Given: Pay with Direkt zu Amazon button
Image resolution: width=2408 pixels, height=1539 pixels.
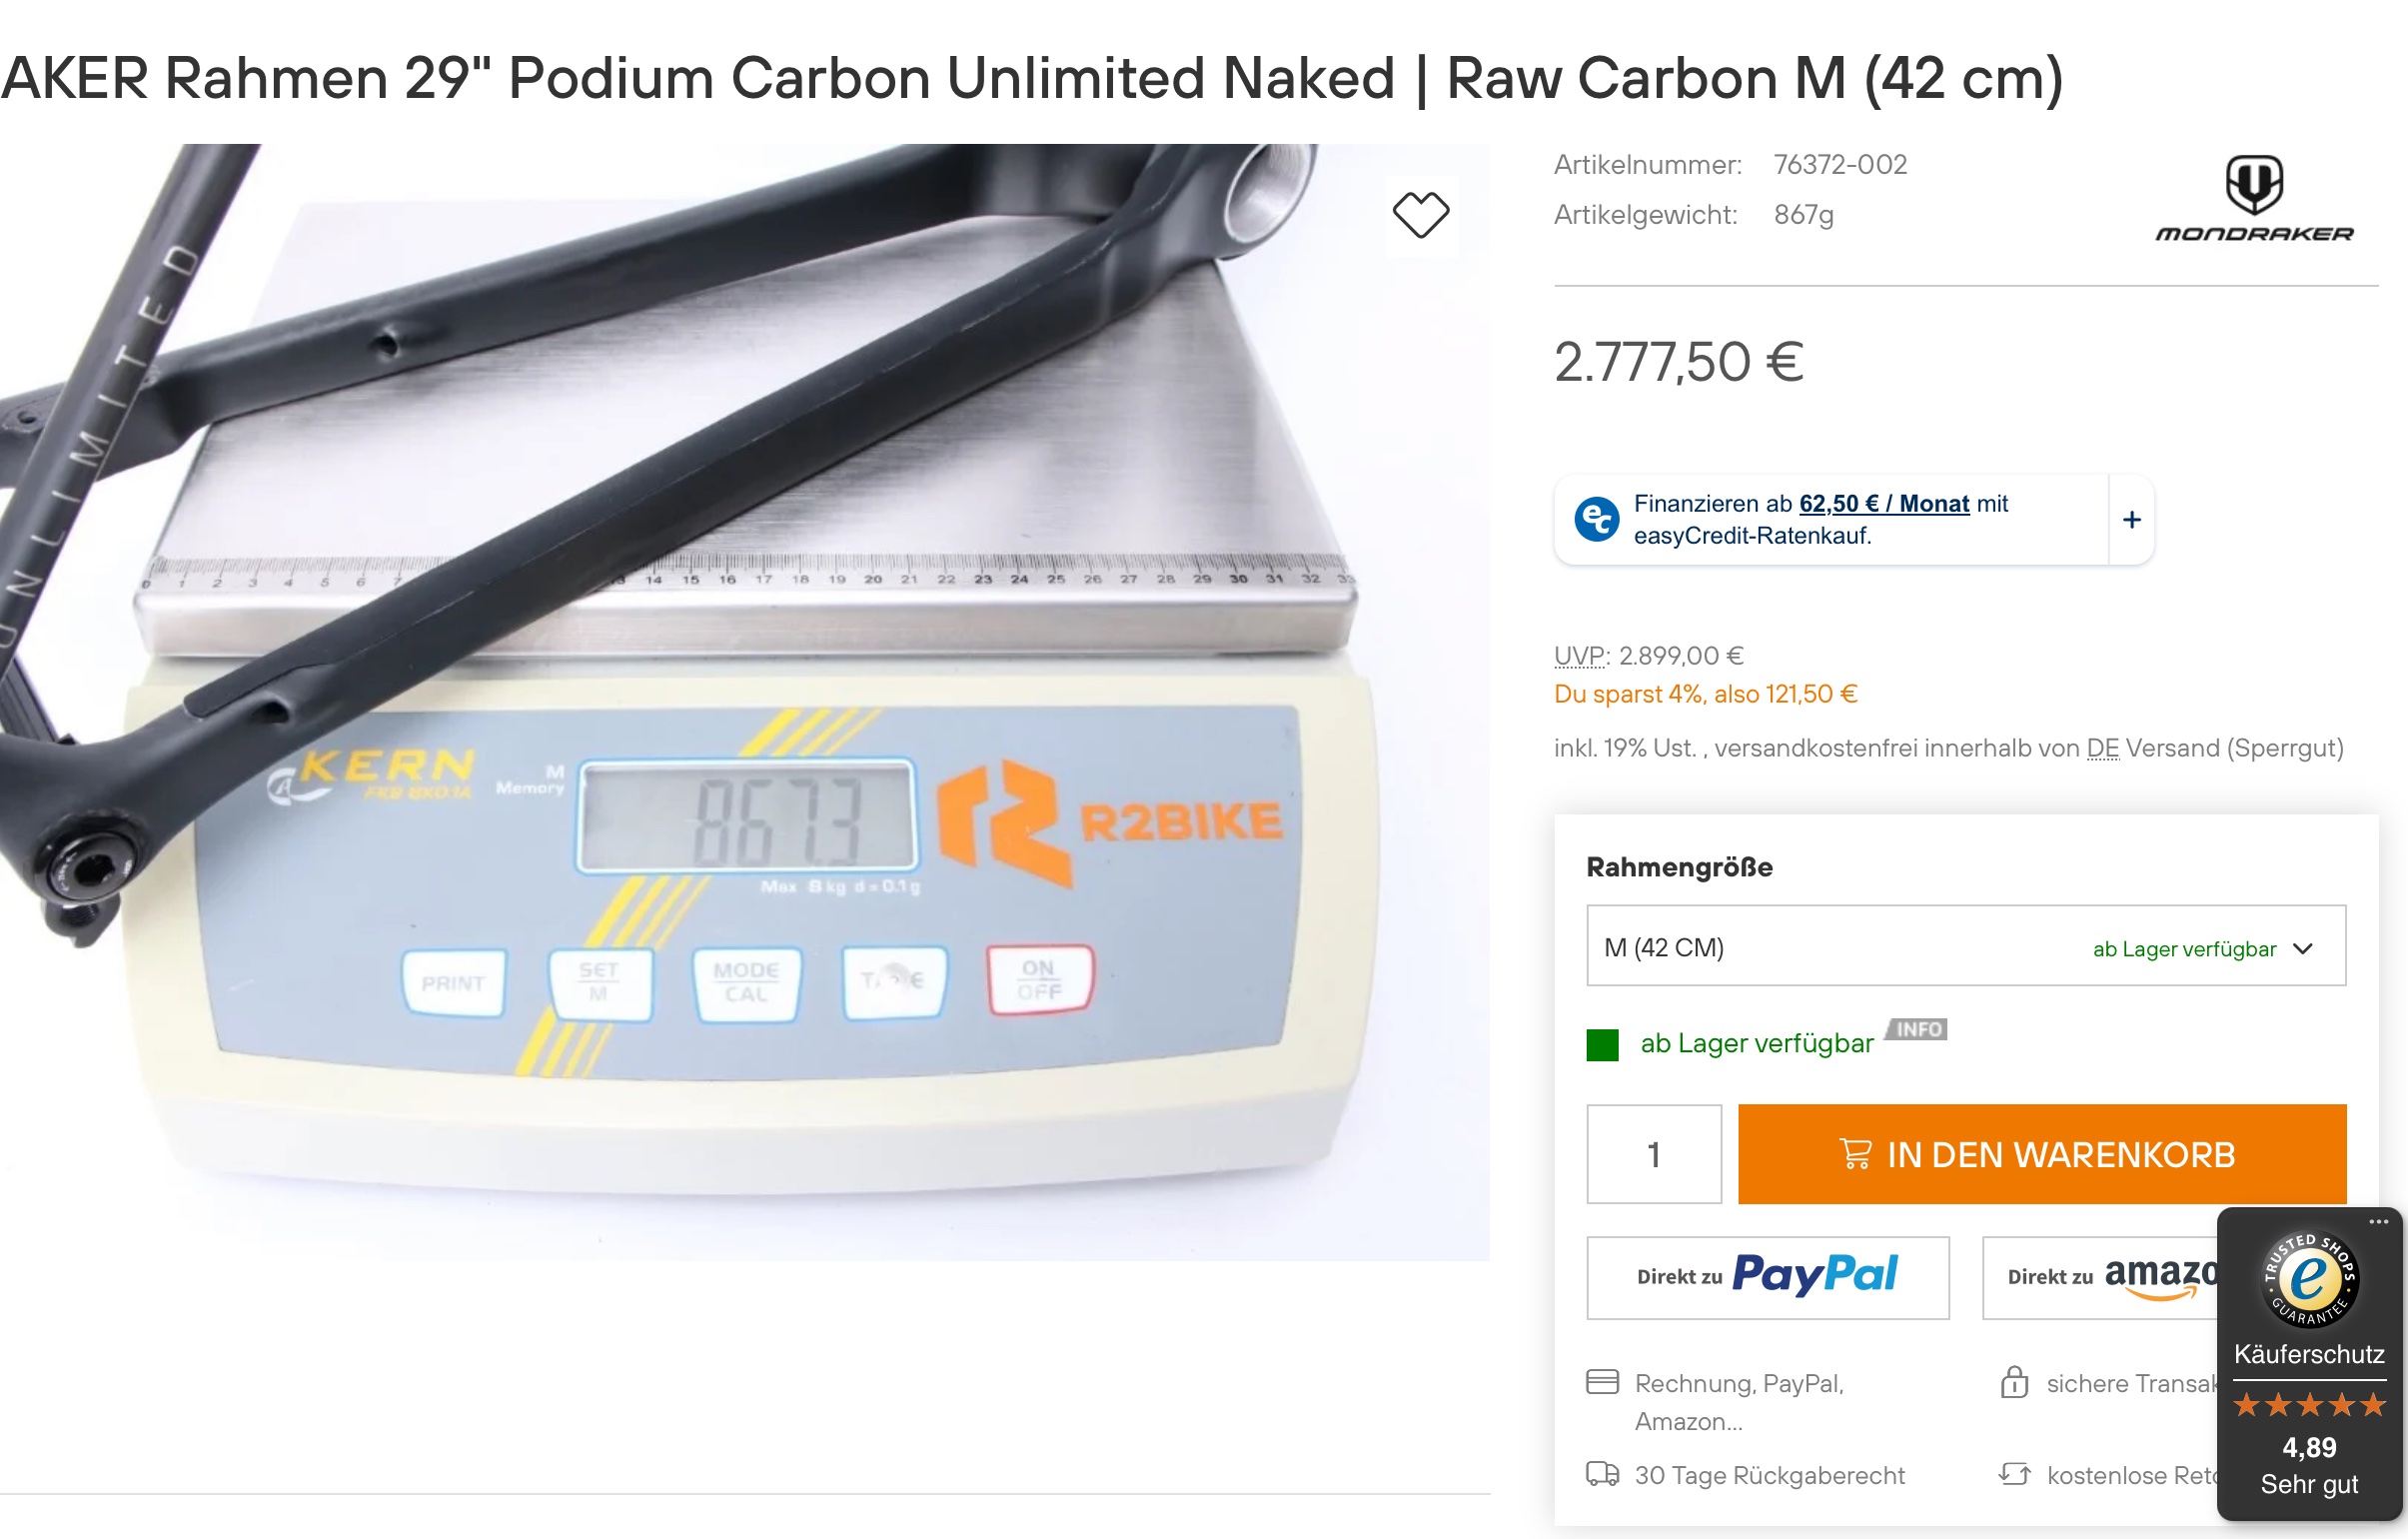Looking at the screenshot, I should click(2099, 1277).
